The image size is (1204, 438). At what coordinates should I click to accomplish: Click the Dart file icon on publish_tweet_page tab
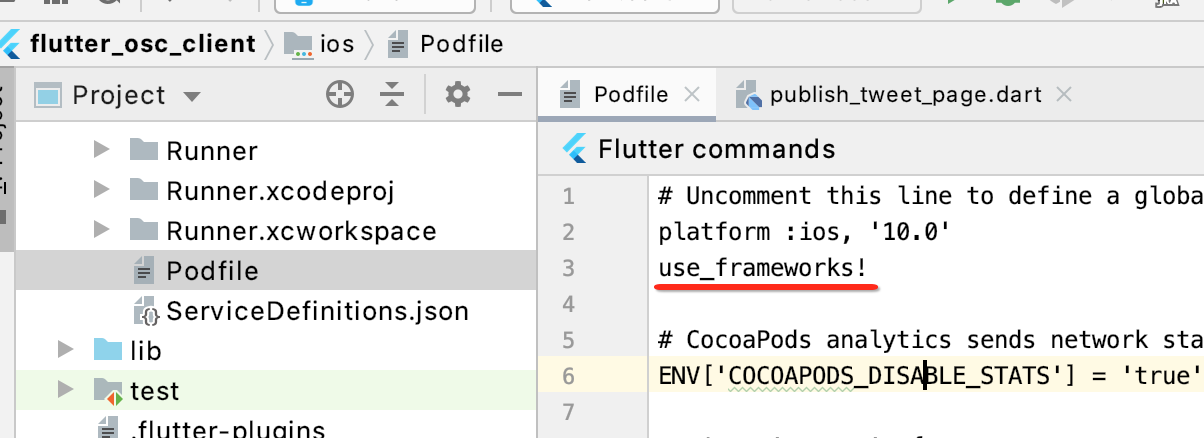coord(749,96)
